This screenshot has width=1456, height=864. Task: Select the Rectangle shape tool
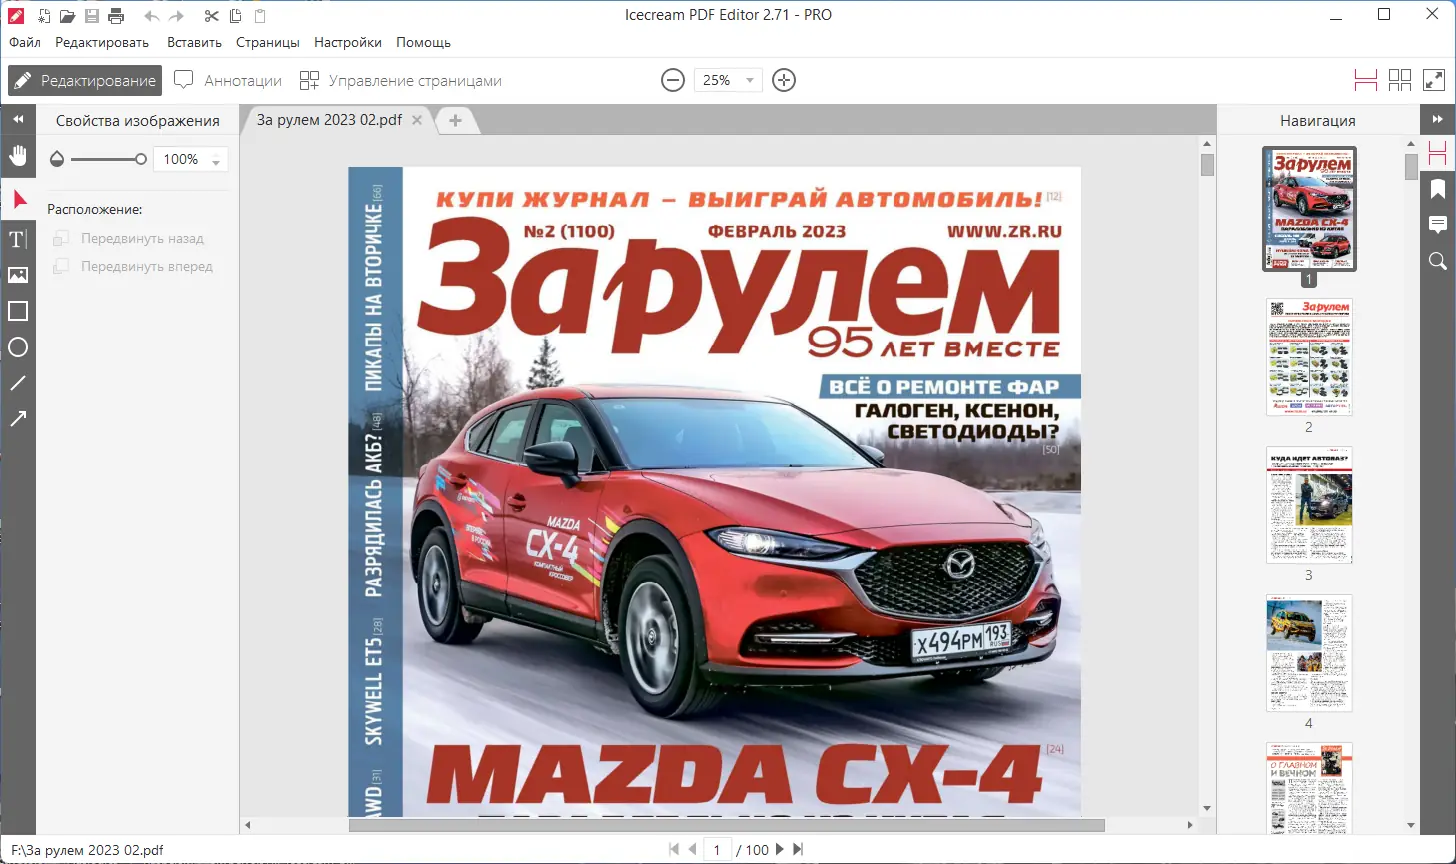point(18,311)
